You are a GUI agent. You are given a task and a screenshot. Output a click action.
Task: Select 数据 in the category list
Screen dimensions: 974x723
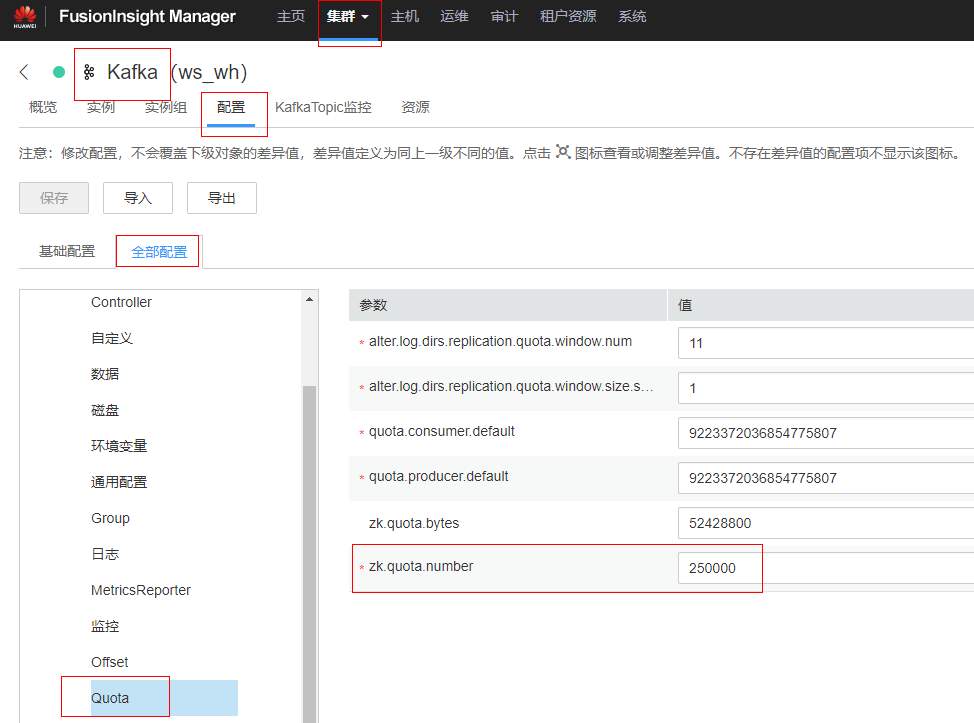[105, 375]
